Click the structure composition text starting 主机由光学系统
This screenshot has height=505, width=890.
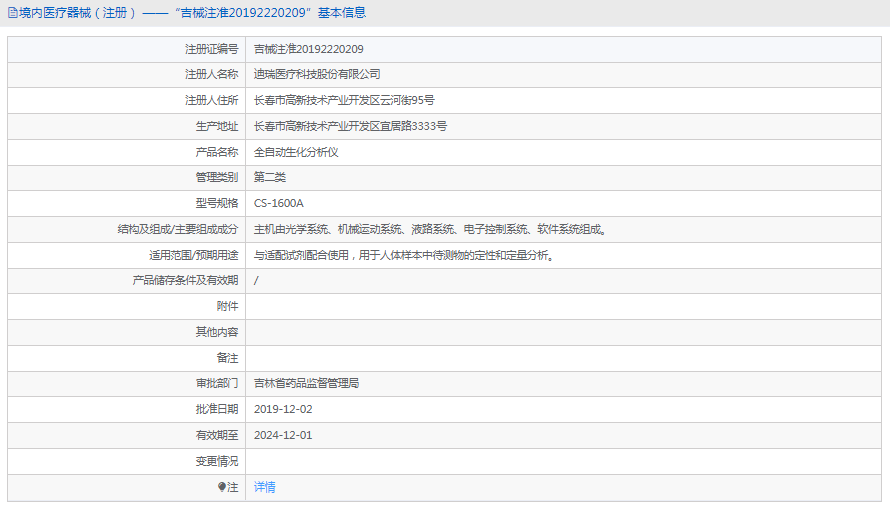[430, 229]
